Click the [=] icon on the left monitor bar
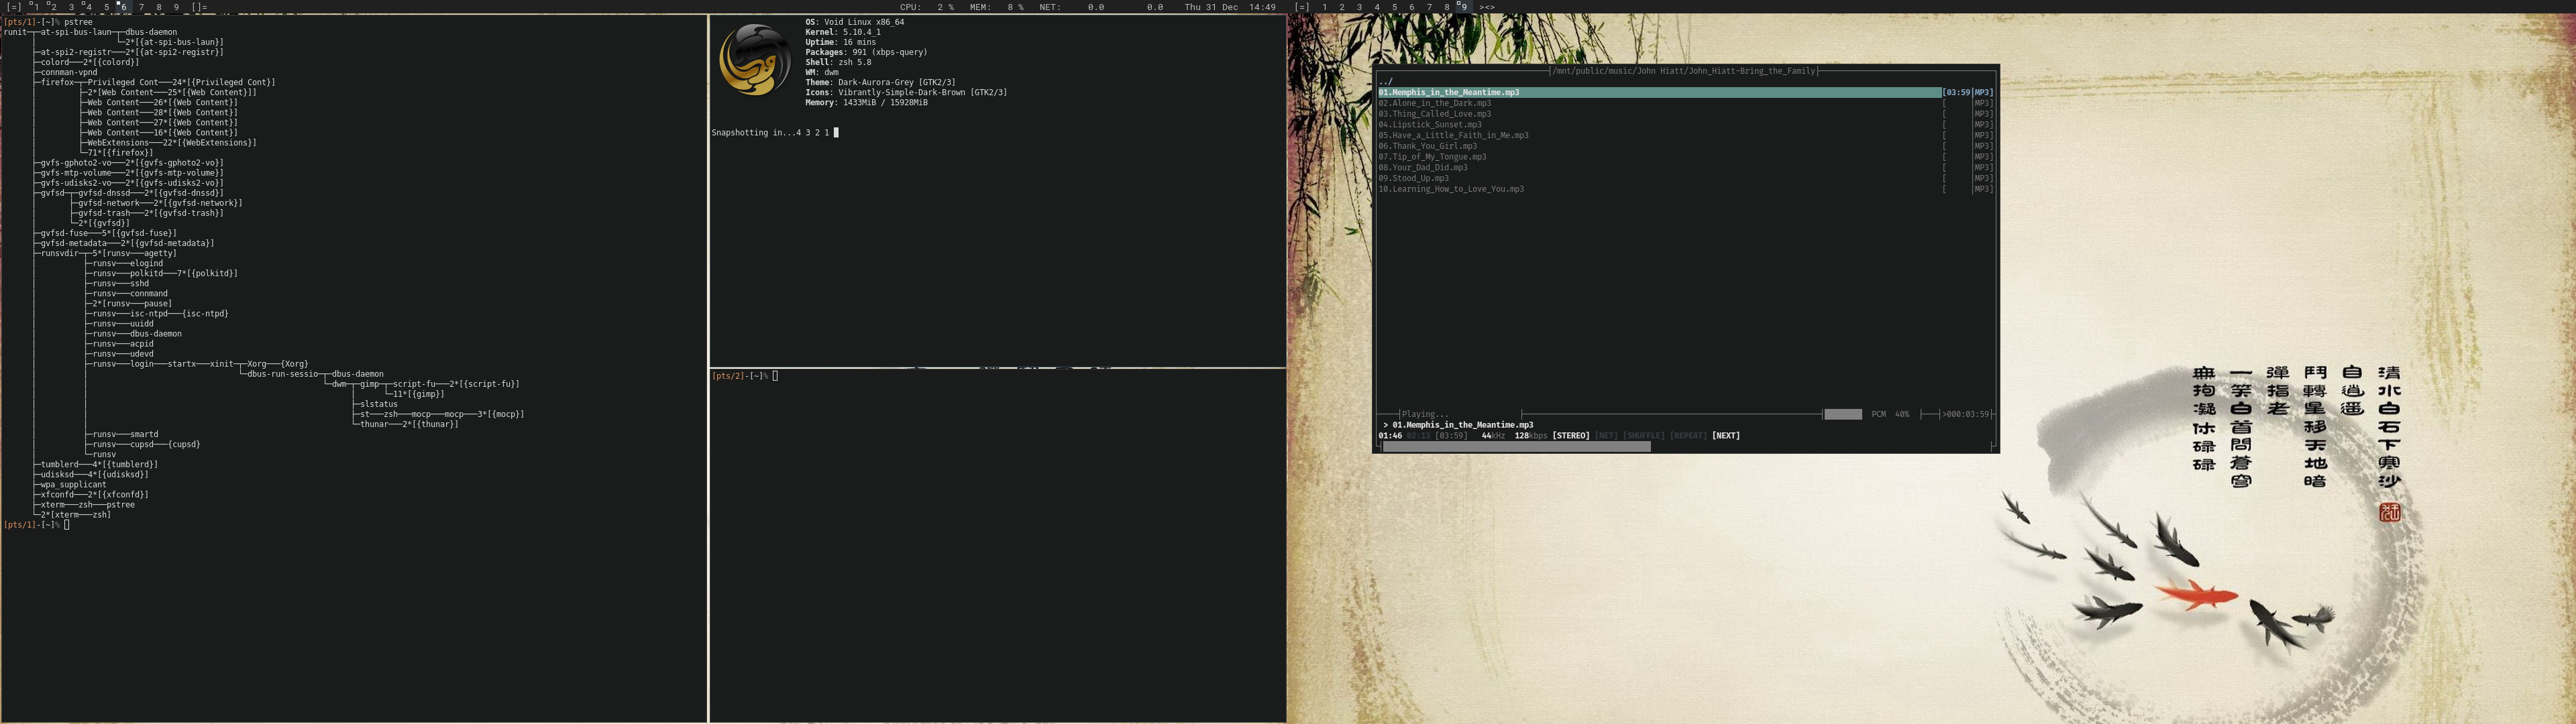Viewport: 2576px width, 724px height. (14, 7)
